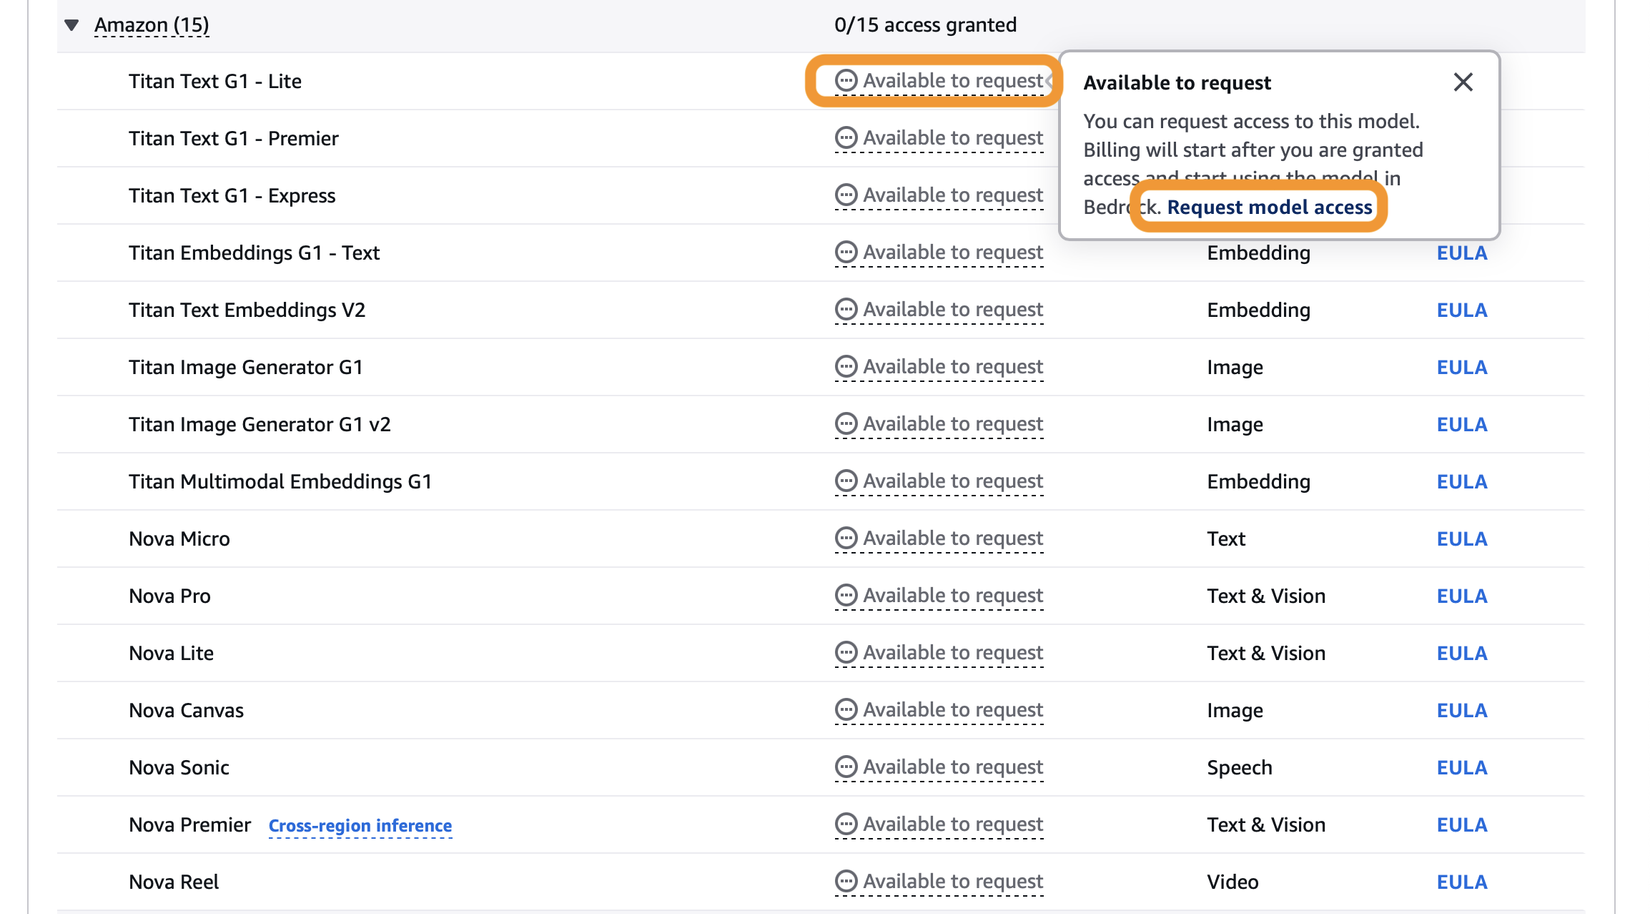Click status icon for Nova Micro row
This screenshot has width=1650, height=914.
[846, 538]
